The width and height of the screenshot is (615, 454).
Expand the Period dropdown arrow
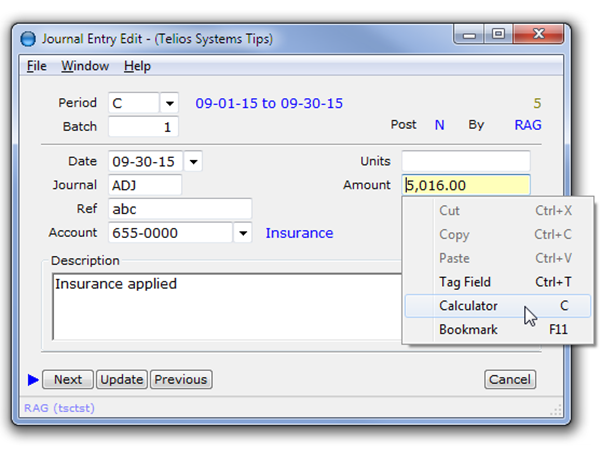click(169, 103)
